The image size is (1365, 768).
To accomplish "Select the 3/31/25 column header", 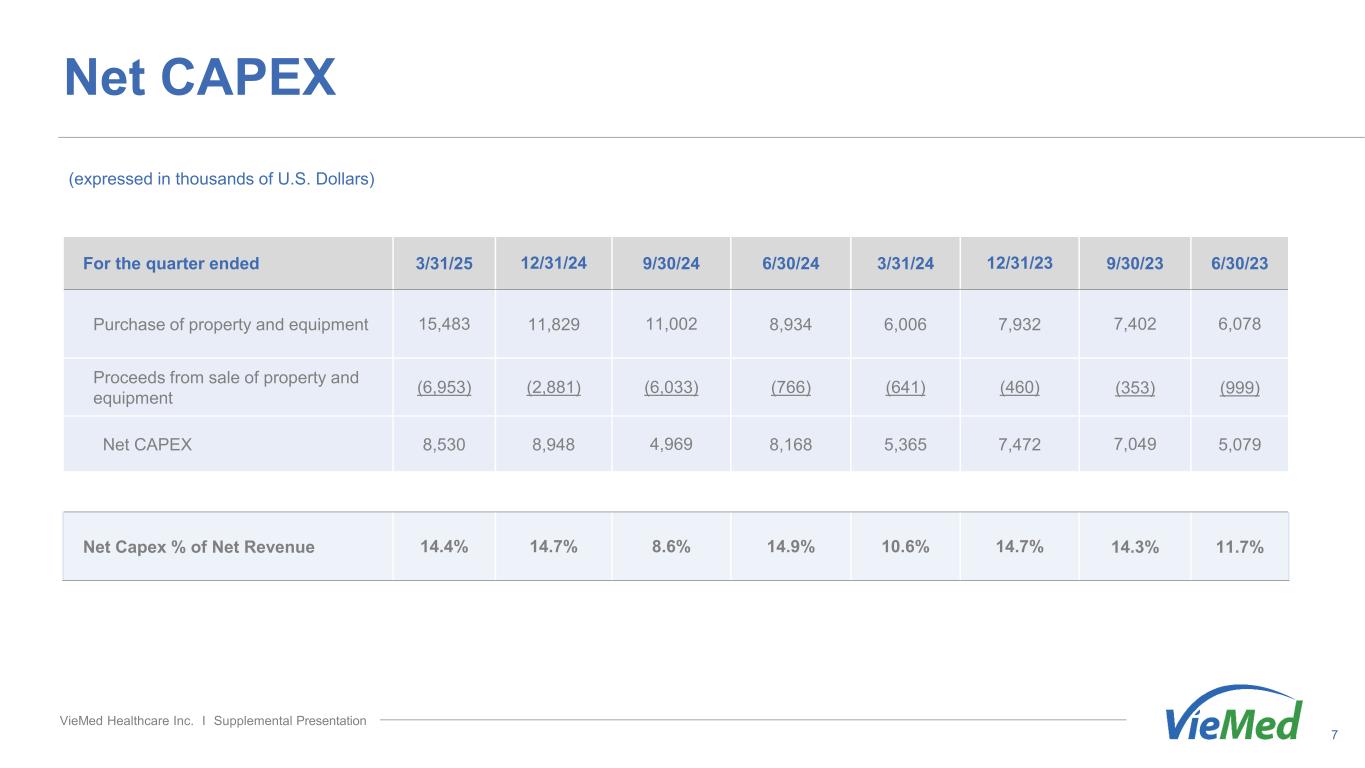I will tap(444, 264).
